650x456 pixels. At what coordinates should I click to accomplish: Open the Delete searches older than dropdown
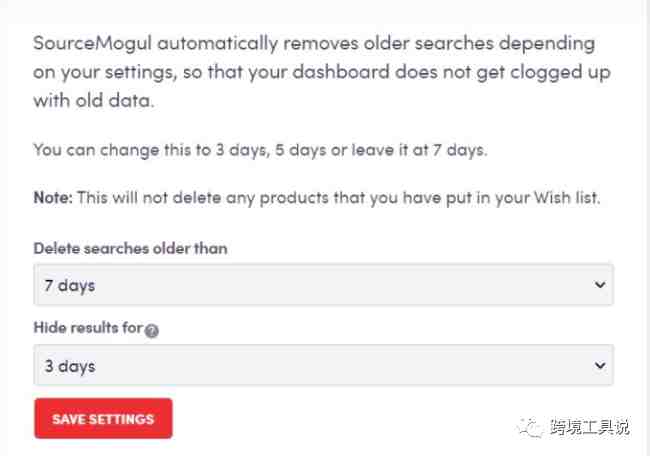click(323, 285)
